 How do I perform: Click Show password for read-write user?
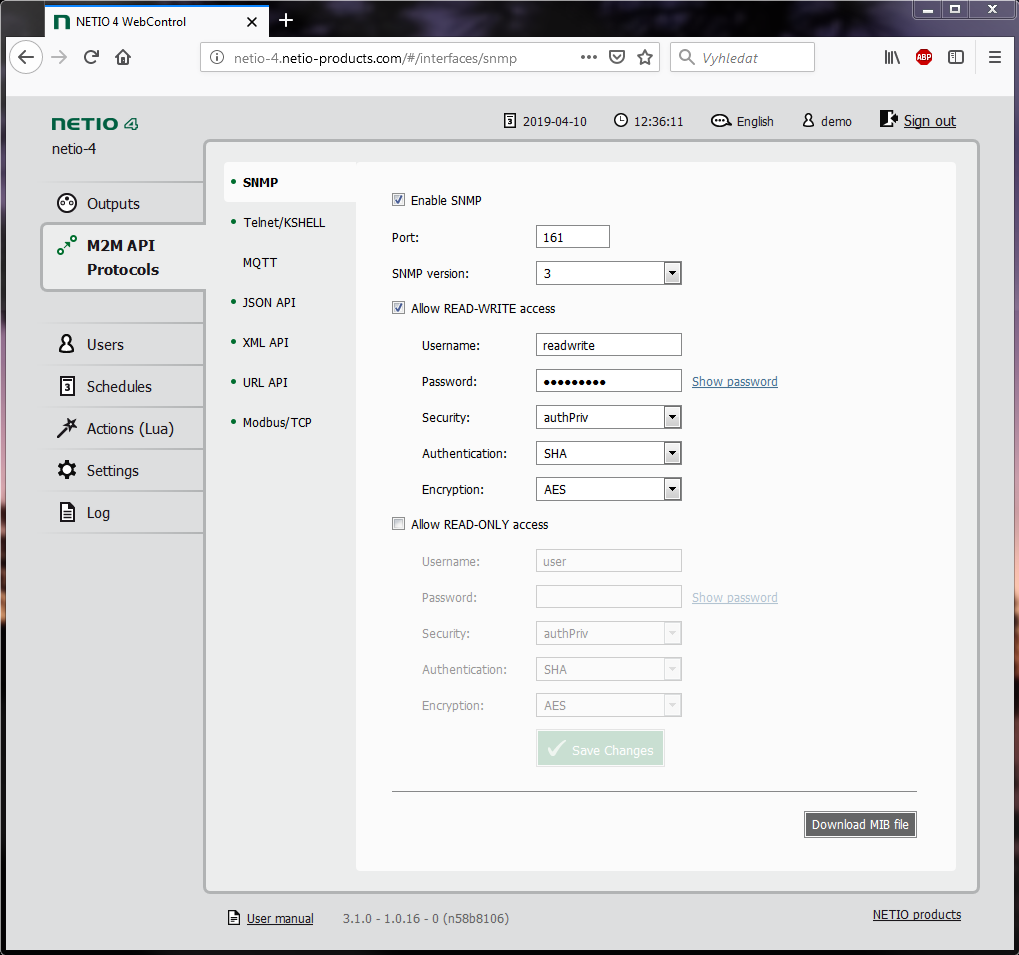(734, 381)
